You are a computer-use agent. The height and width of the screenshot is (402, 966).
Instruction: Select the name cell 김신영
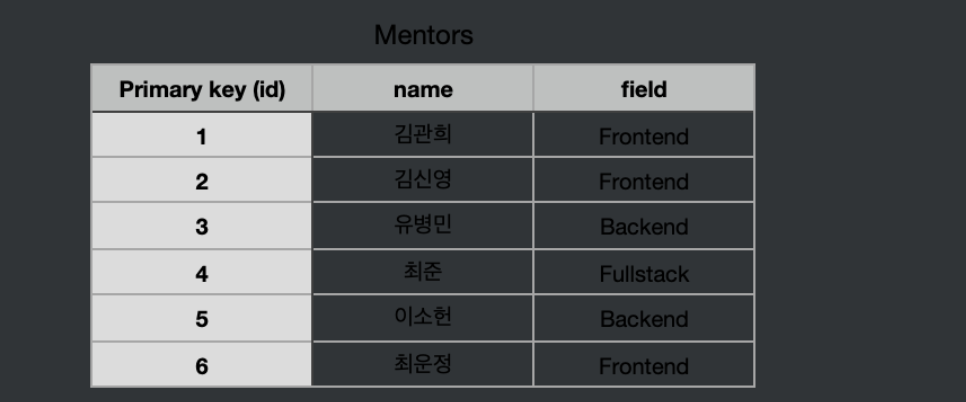(423, 180)
